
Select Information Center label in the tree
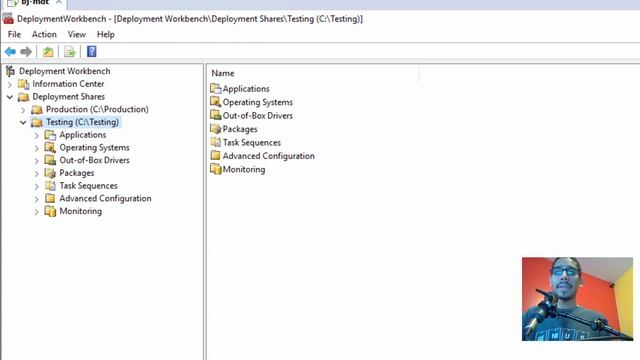click(68, 84)
